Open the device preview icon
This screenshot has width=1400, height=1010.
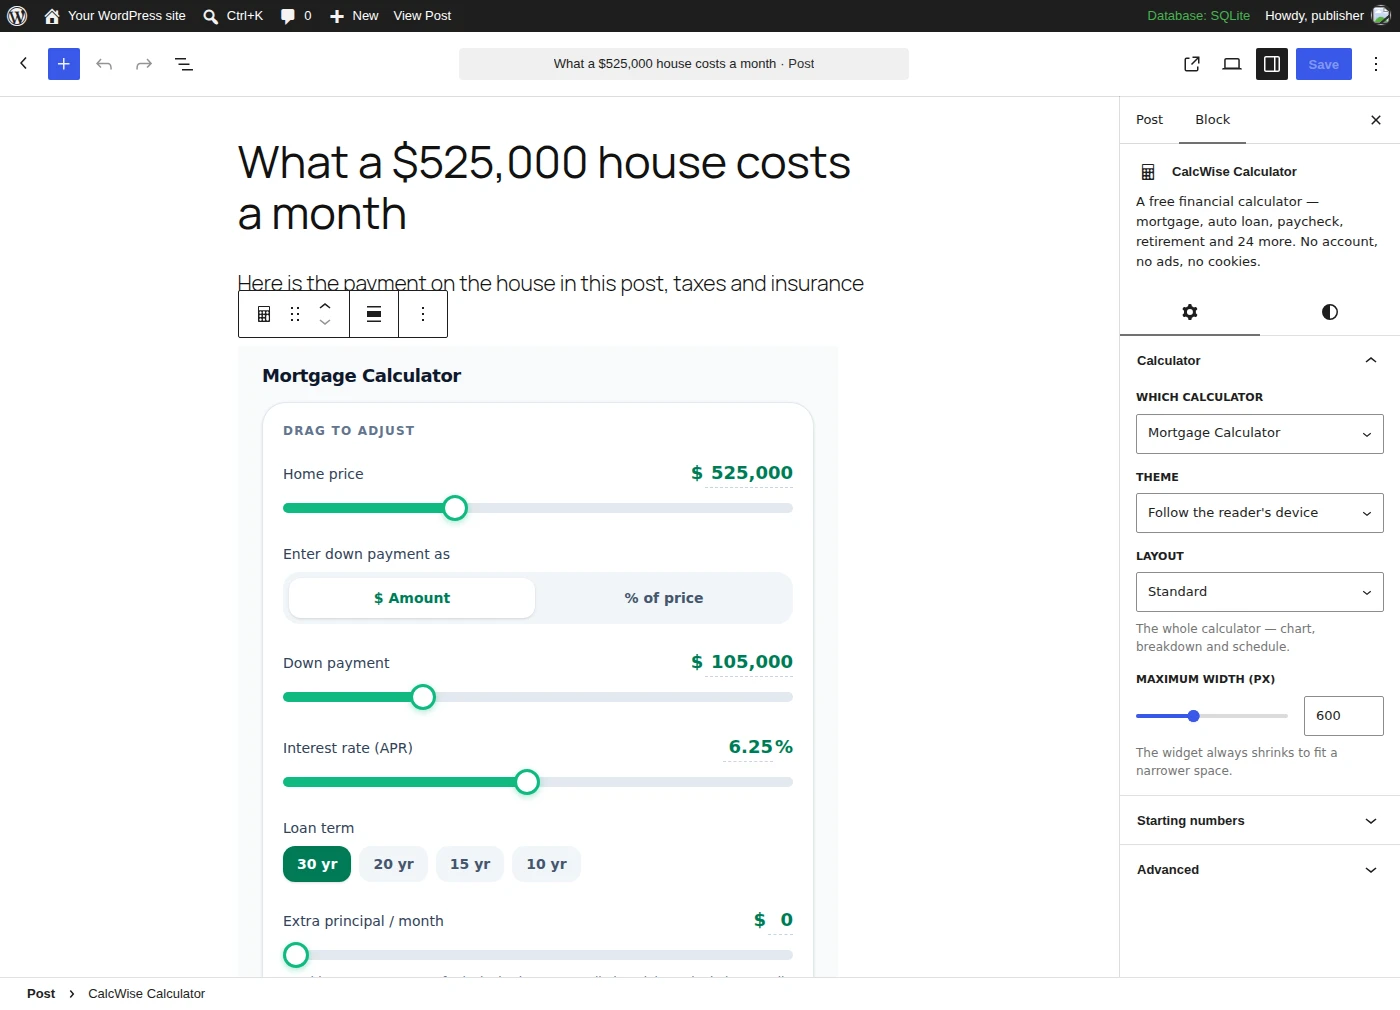click(1232, 64)
